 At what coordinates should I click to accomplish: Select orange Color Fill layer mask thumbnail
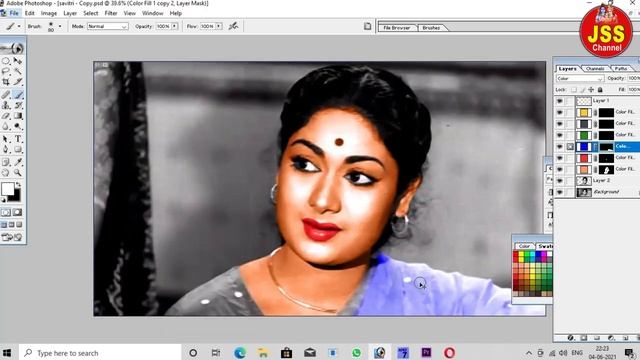[x=607, y=169]
